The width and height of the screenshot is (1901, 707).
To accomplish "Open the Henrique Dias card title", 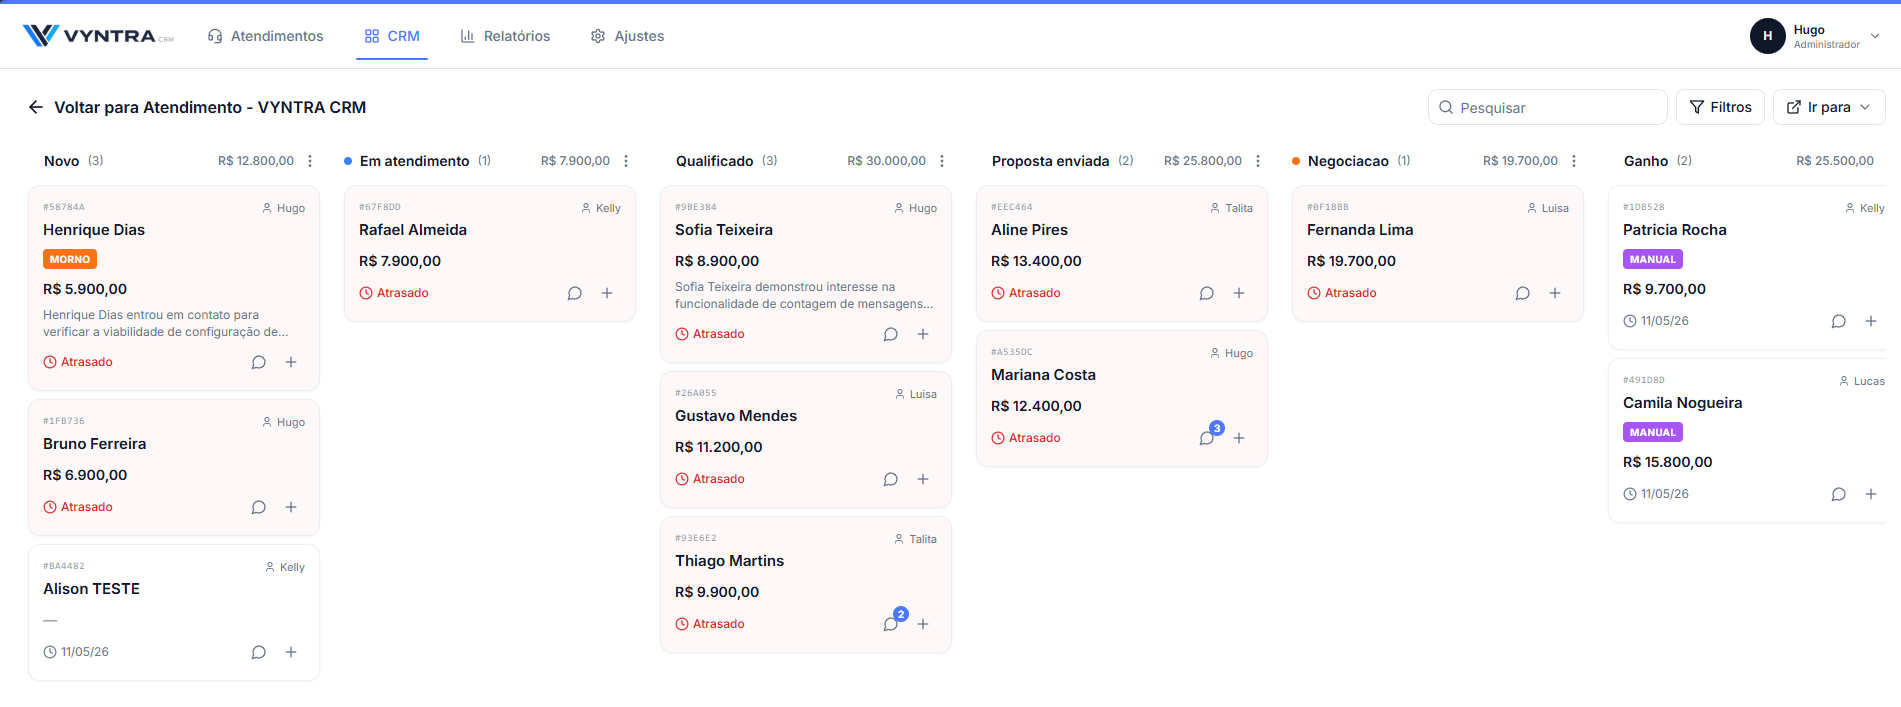I will 94,230.
